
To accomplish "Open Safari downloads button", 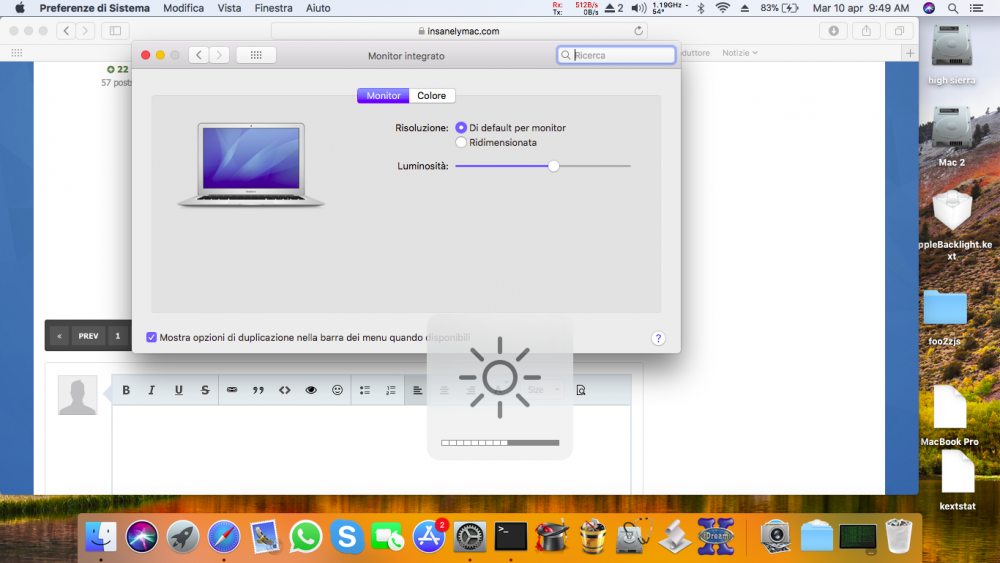I will [x=834, y=31].
